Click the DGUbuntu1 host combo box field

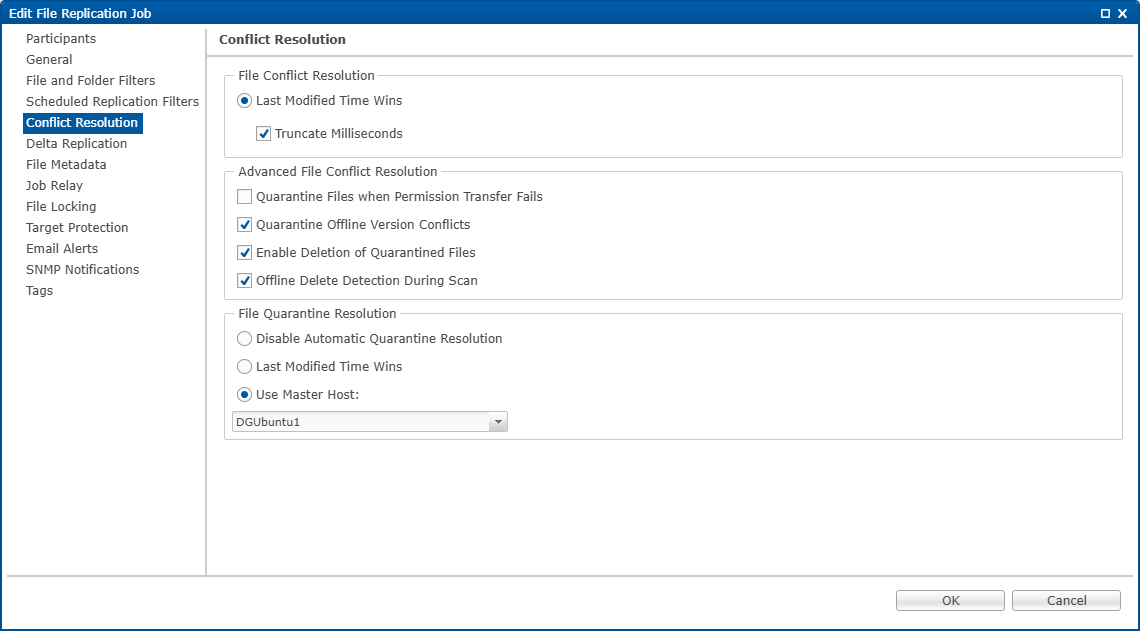coord(360,422)
